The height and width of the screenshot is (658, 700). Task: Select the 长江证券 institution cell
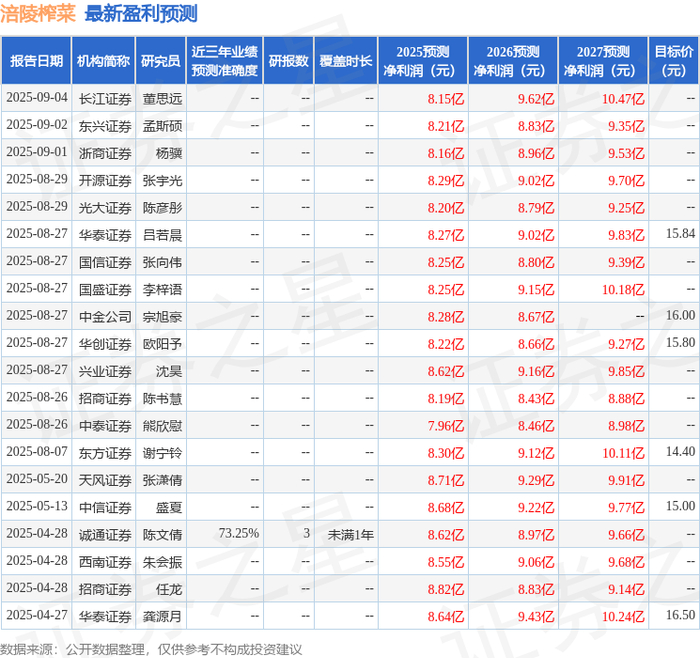105,99
